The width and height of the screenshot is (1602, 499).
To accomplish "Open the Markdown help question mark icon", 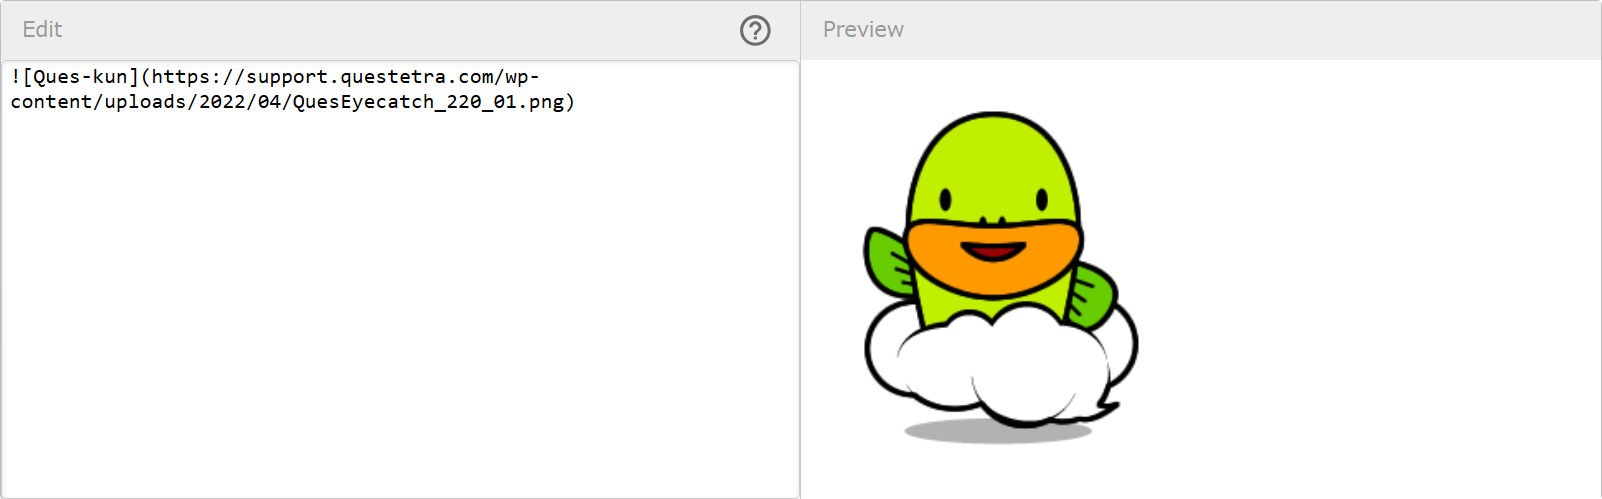I will (x=755, y=31).
